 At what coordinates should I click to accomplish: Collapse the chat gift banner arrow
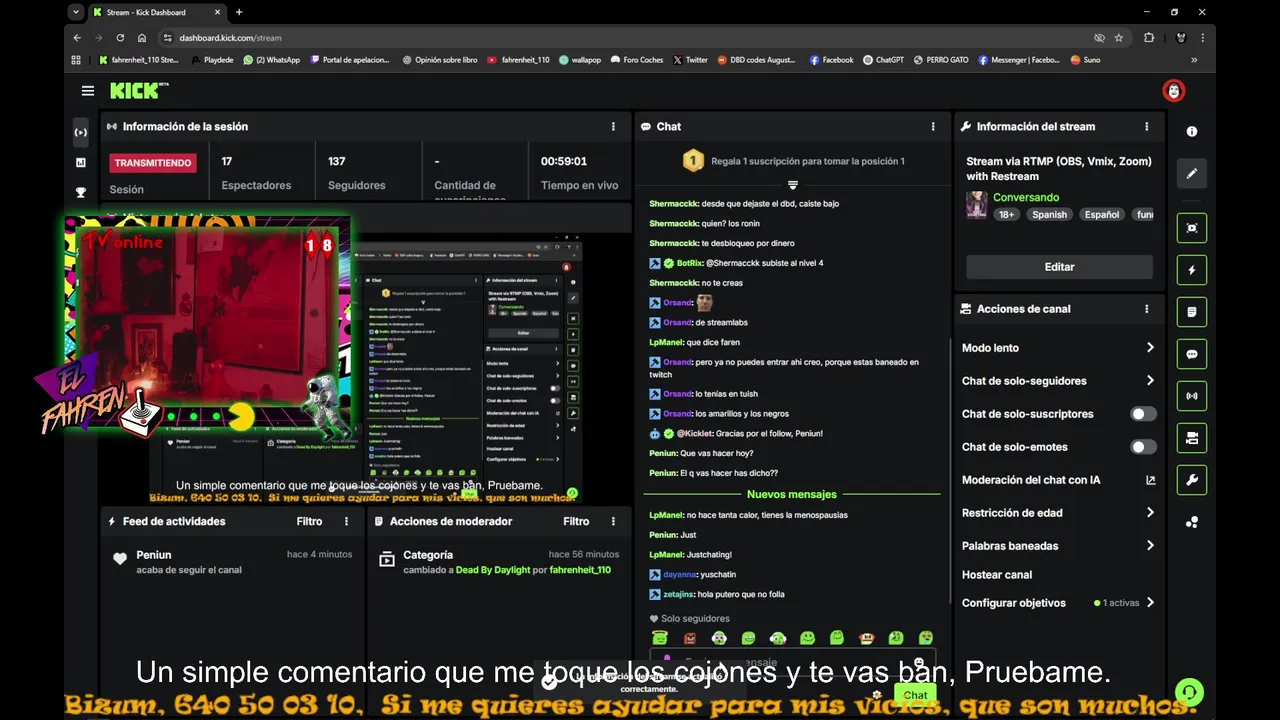click(x=792, y=185)
